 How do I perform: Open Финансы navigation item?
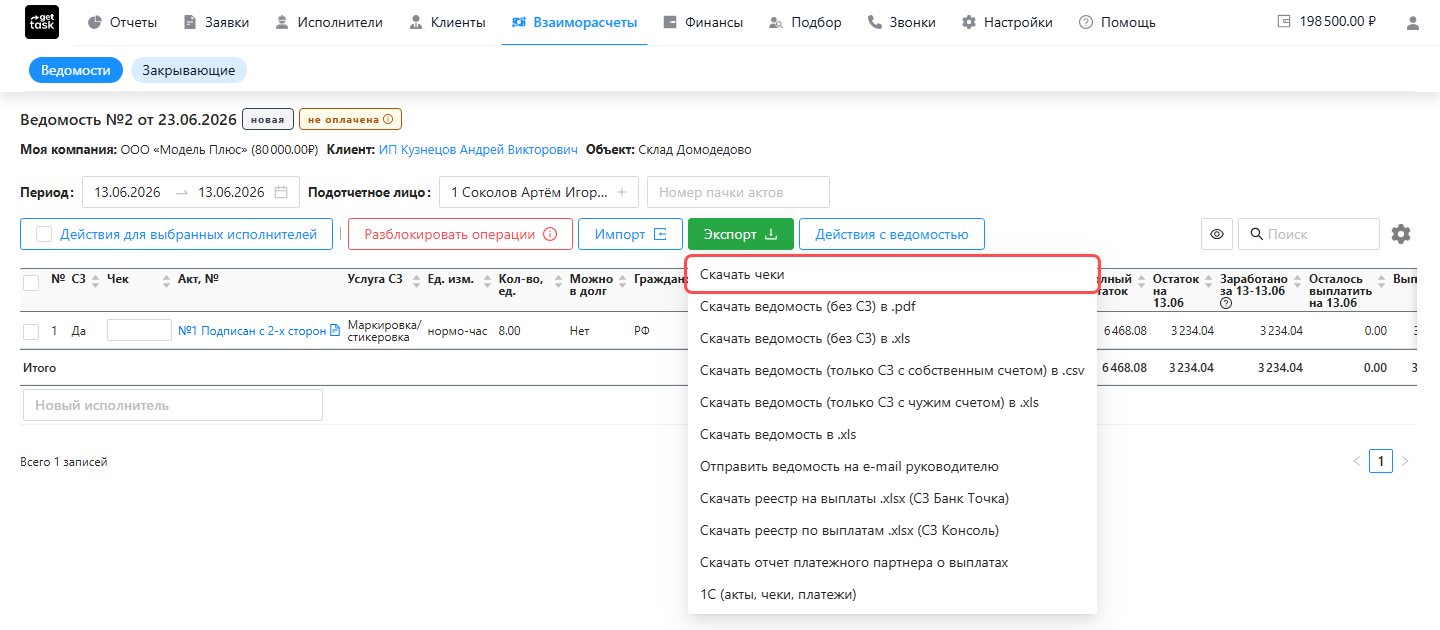[x=703, y=22]
